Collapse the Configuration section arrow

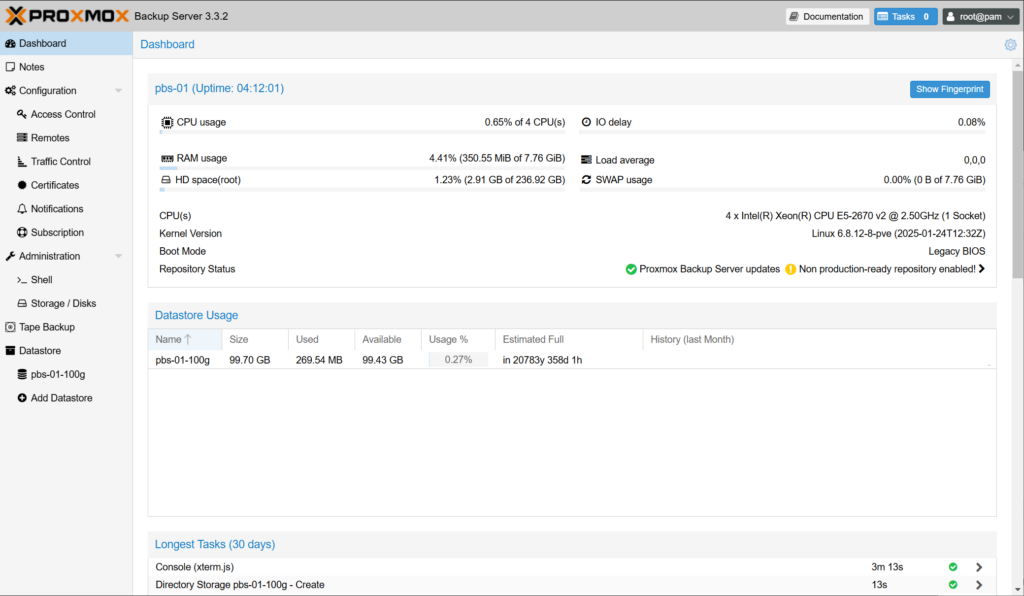click(119, 91)
